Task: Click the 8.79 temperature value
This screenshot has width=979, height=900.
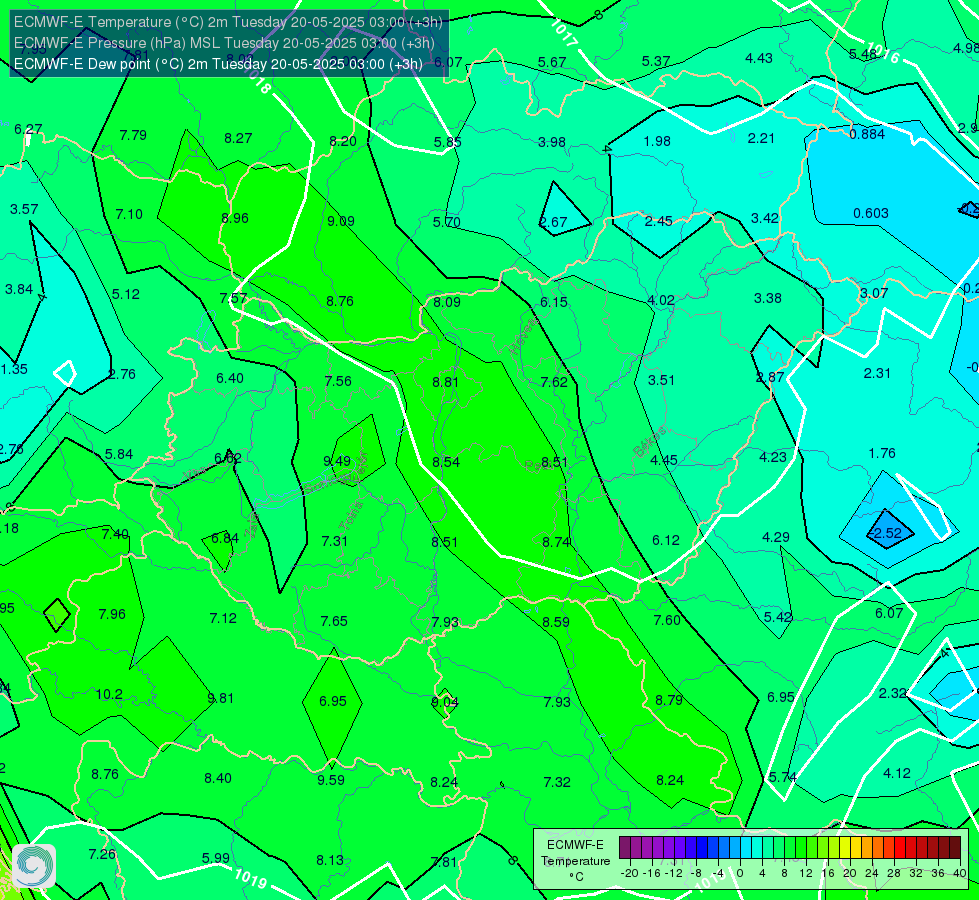Action: (669, 700)
